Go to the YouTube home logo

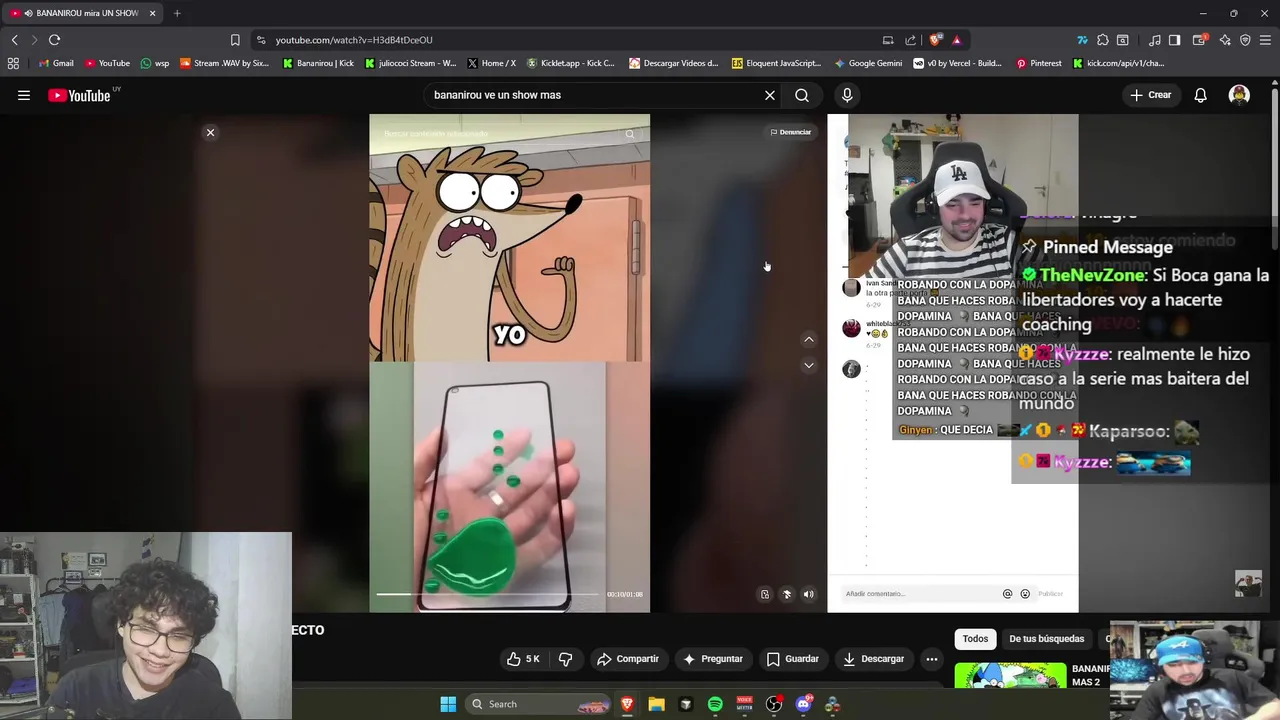click(79, 95)
